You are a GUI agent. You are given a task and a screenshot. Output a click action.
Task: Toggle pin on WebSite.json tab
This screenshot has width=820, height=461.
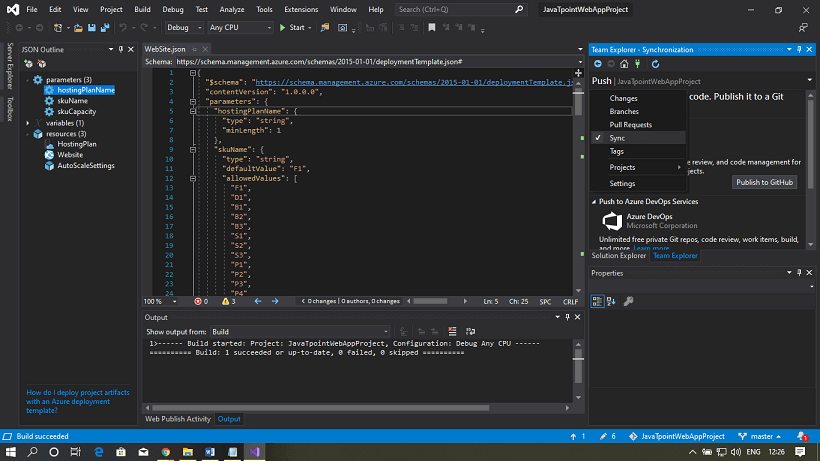coord(194,49)
